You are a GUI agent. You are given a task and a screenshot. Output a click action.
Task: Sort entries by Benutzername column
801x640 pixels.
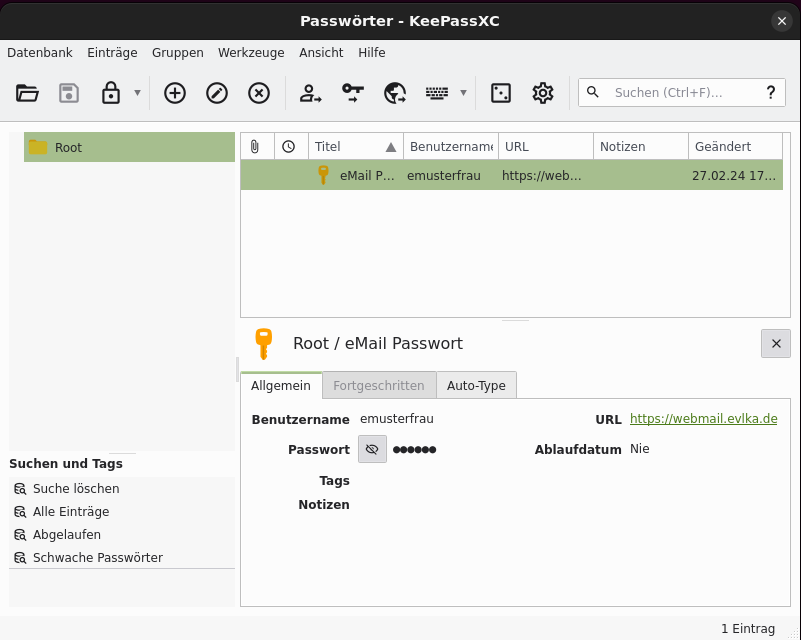click(x=451, y=147)
